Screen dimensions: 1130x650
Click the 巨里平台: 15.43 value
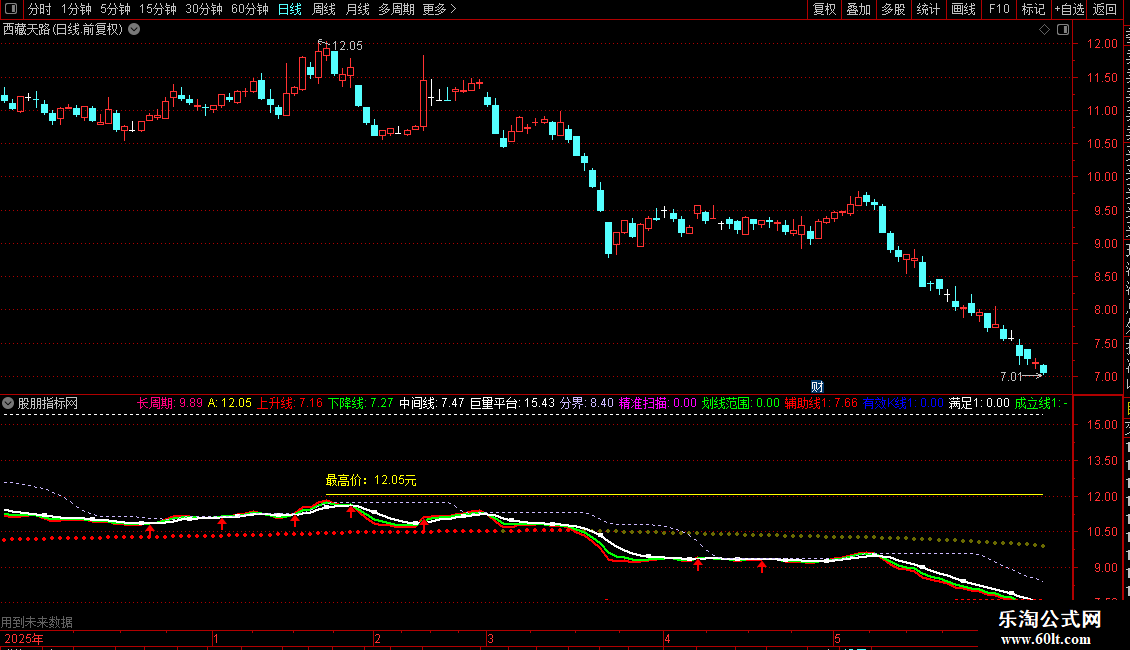click(512, 404)
